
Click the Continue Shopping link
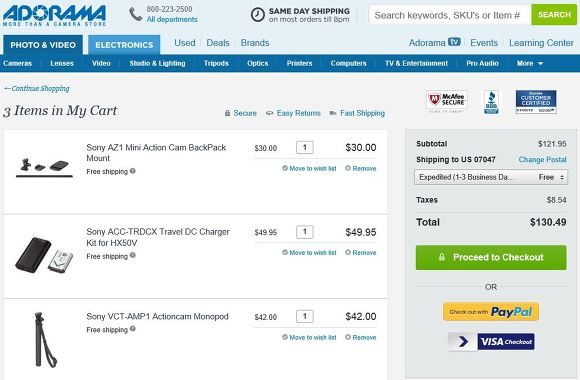tap(37, 88)
